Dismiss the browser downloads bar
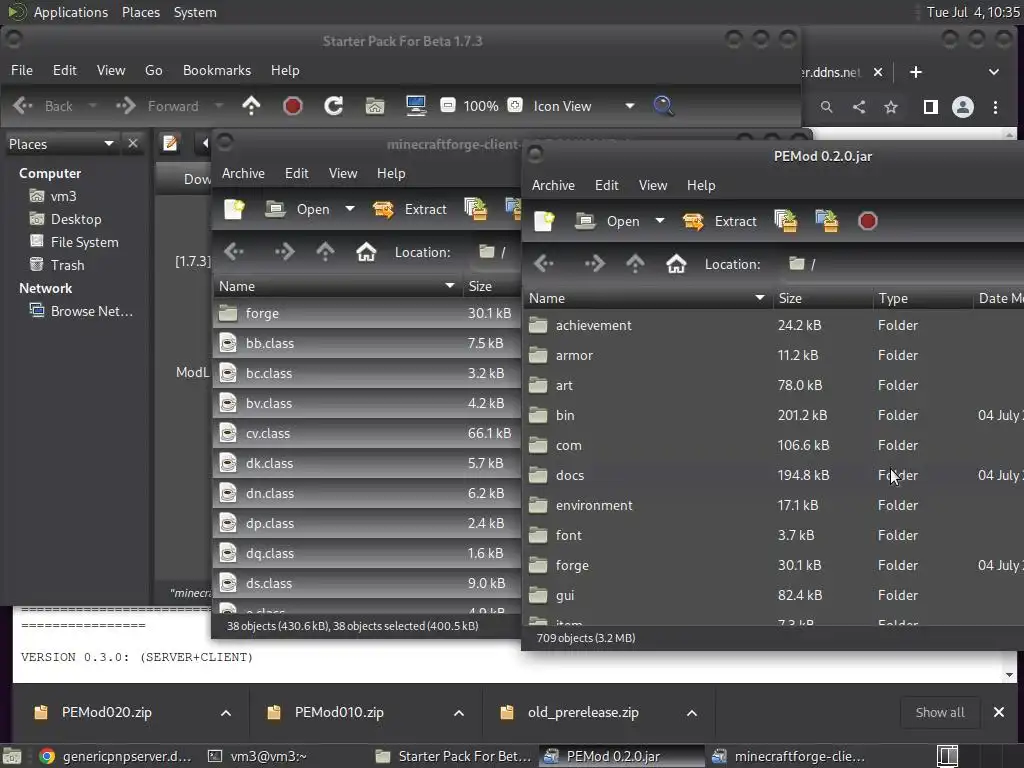Image resolution: width=1024 pixels, height=768 pixels. pos(999,712)
